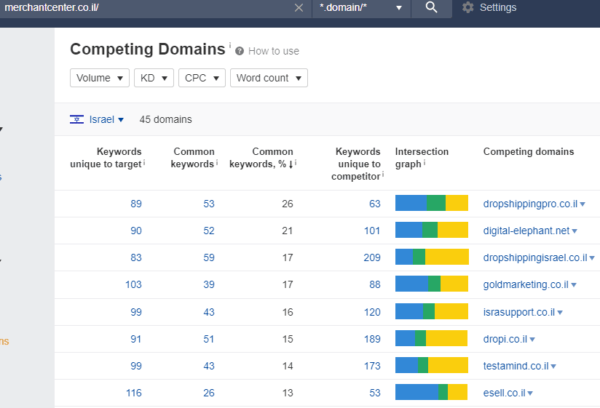Screen dimensions: 600x408
Task: Open the How to use link
Action: click(274, 51)
